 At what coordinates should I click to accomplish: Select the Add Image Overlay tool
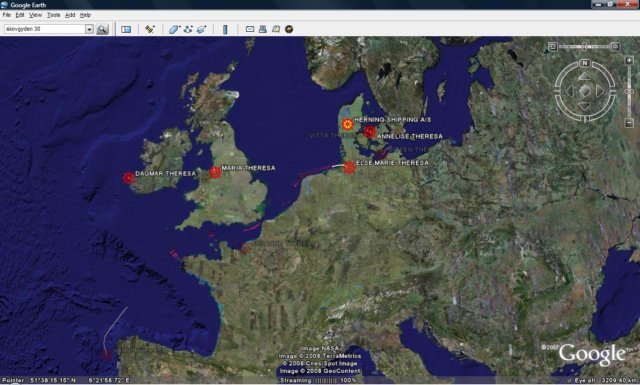pyautogui.click(x=202, y=29)
